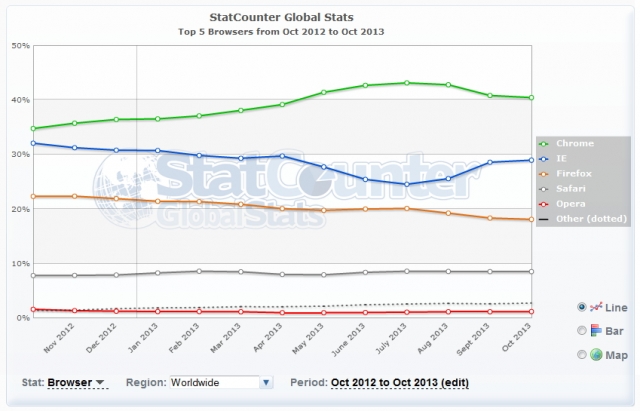The image size is (640, 411).
Task: Expand the Region dropdown arrow
Action: click(x=266, y=382)
